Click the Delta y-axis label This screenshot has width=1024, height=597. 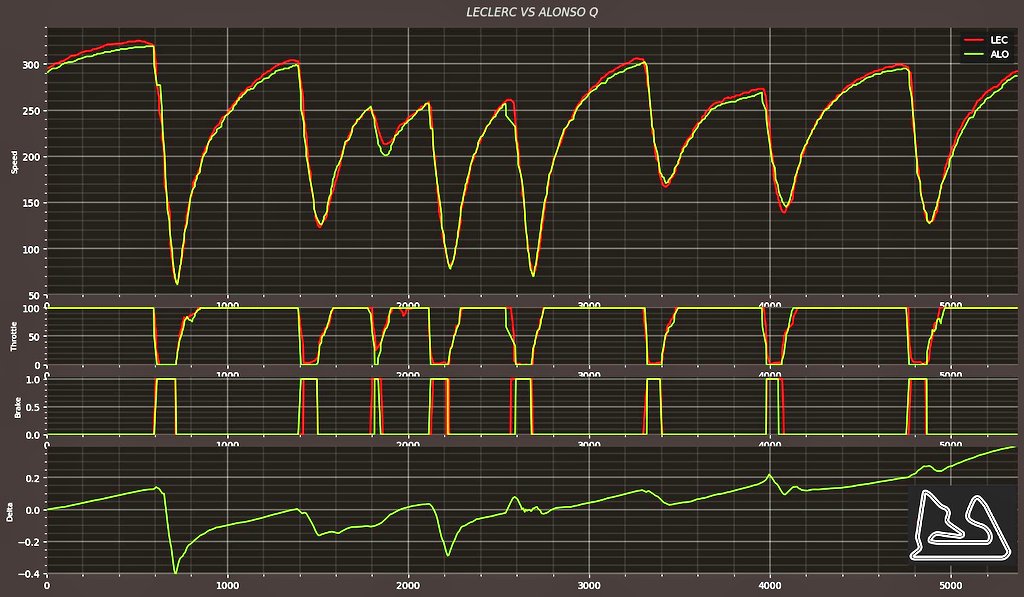coord(9,511)
